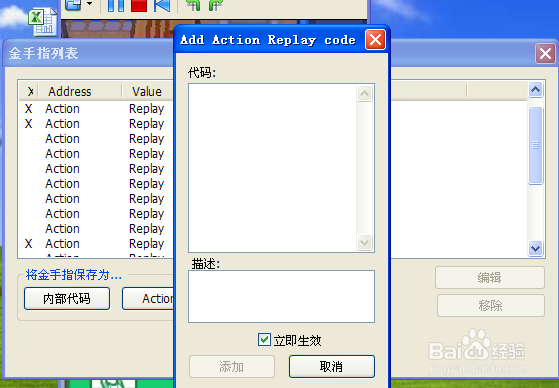Select the third Action Replay row, first without X
559x388 pixels.
click(x=96, y=139)
